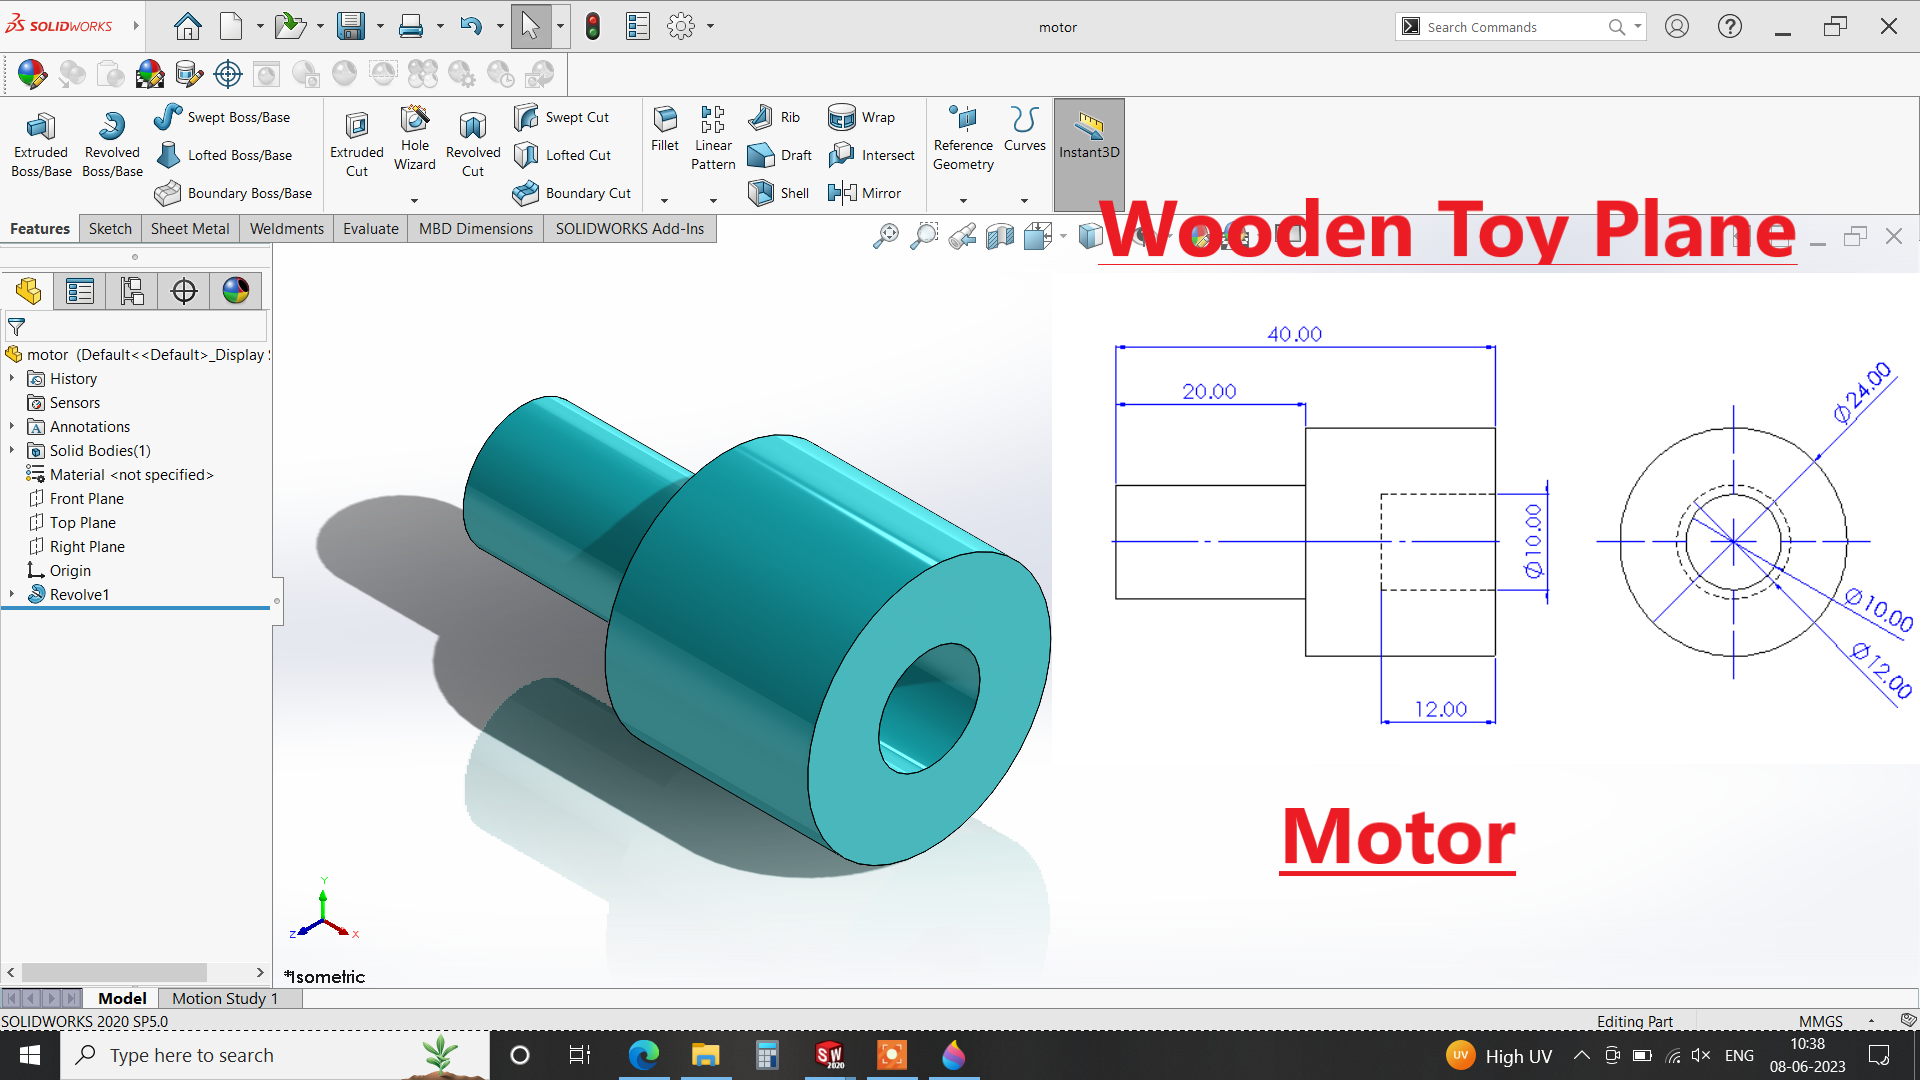This screenshot has width=1920, height=1080.
Task: Toggle the Section View icon
Action: coord(999,237)
